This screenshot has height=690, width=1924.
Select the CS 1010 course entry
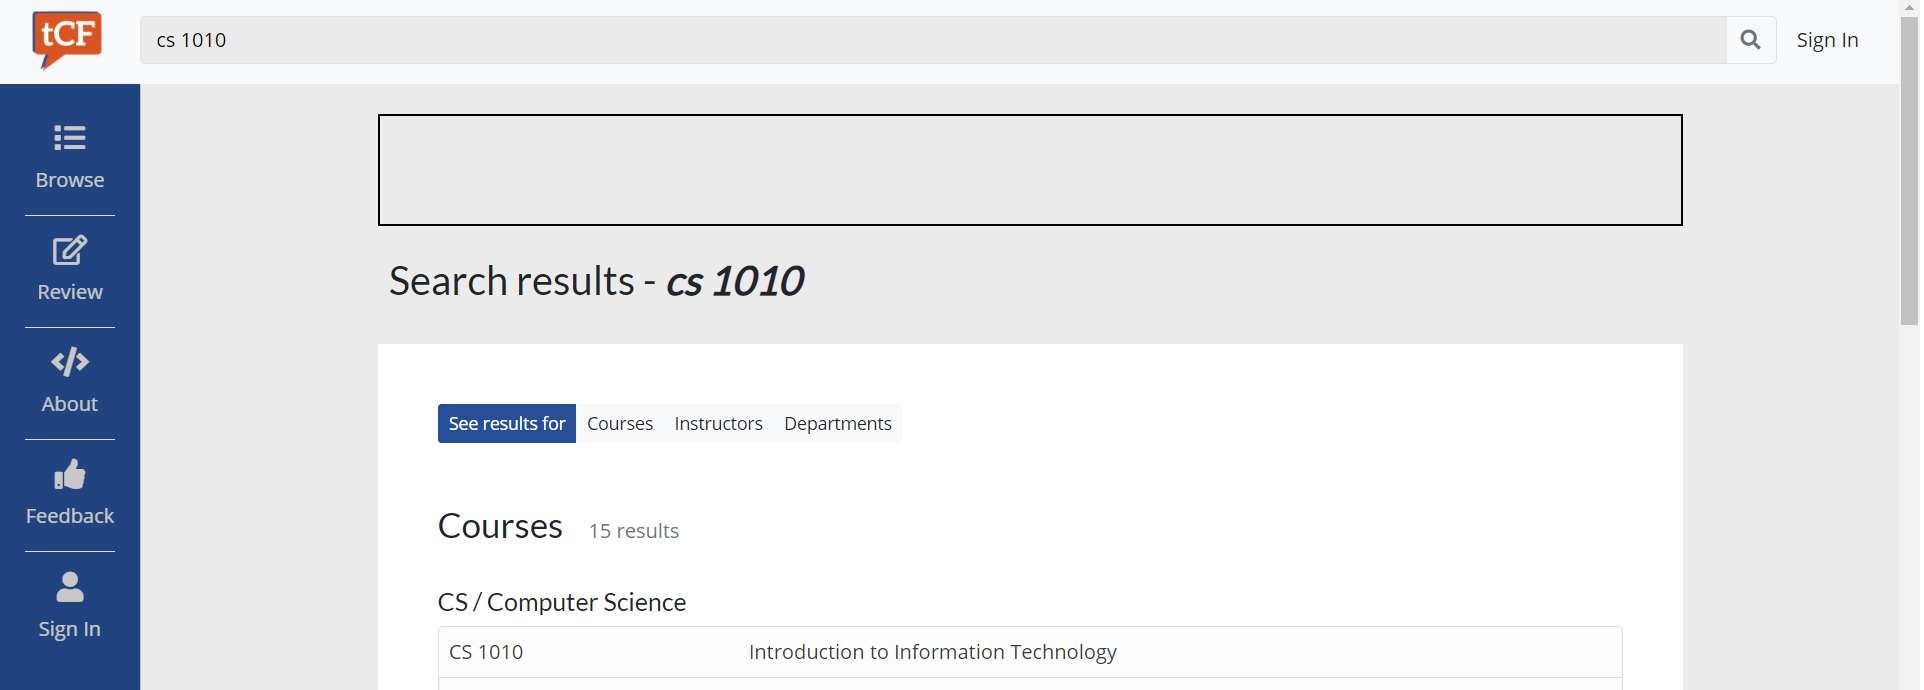click(x=486, y=651)
